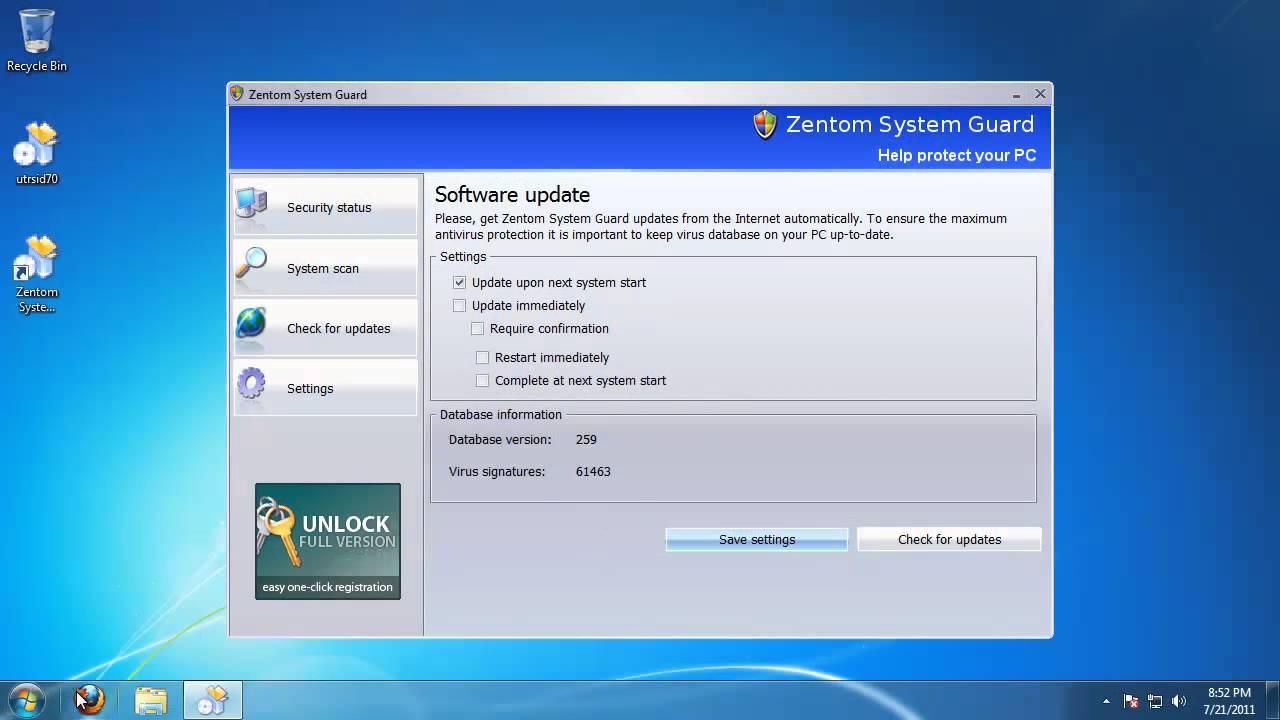This screenshot has width=1280, height=720.
Task: Click the Help protect your PC tagline
Action: tap(957, 156)
